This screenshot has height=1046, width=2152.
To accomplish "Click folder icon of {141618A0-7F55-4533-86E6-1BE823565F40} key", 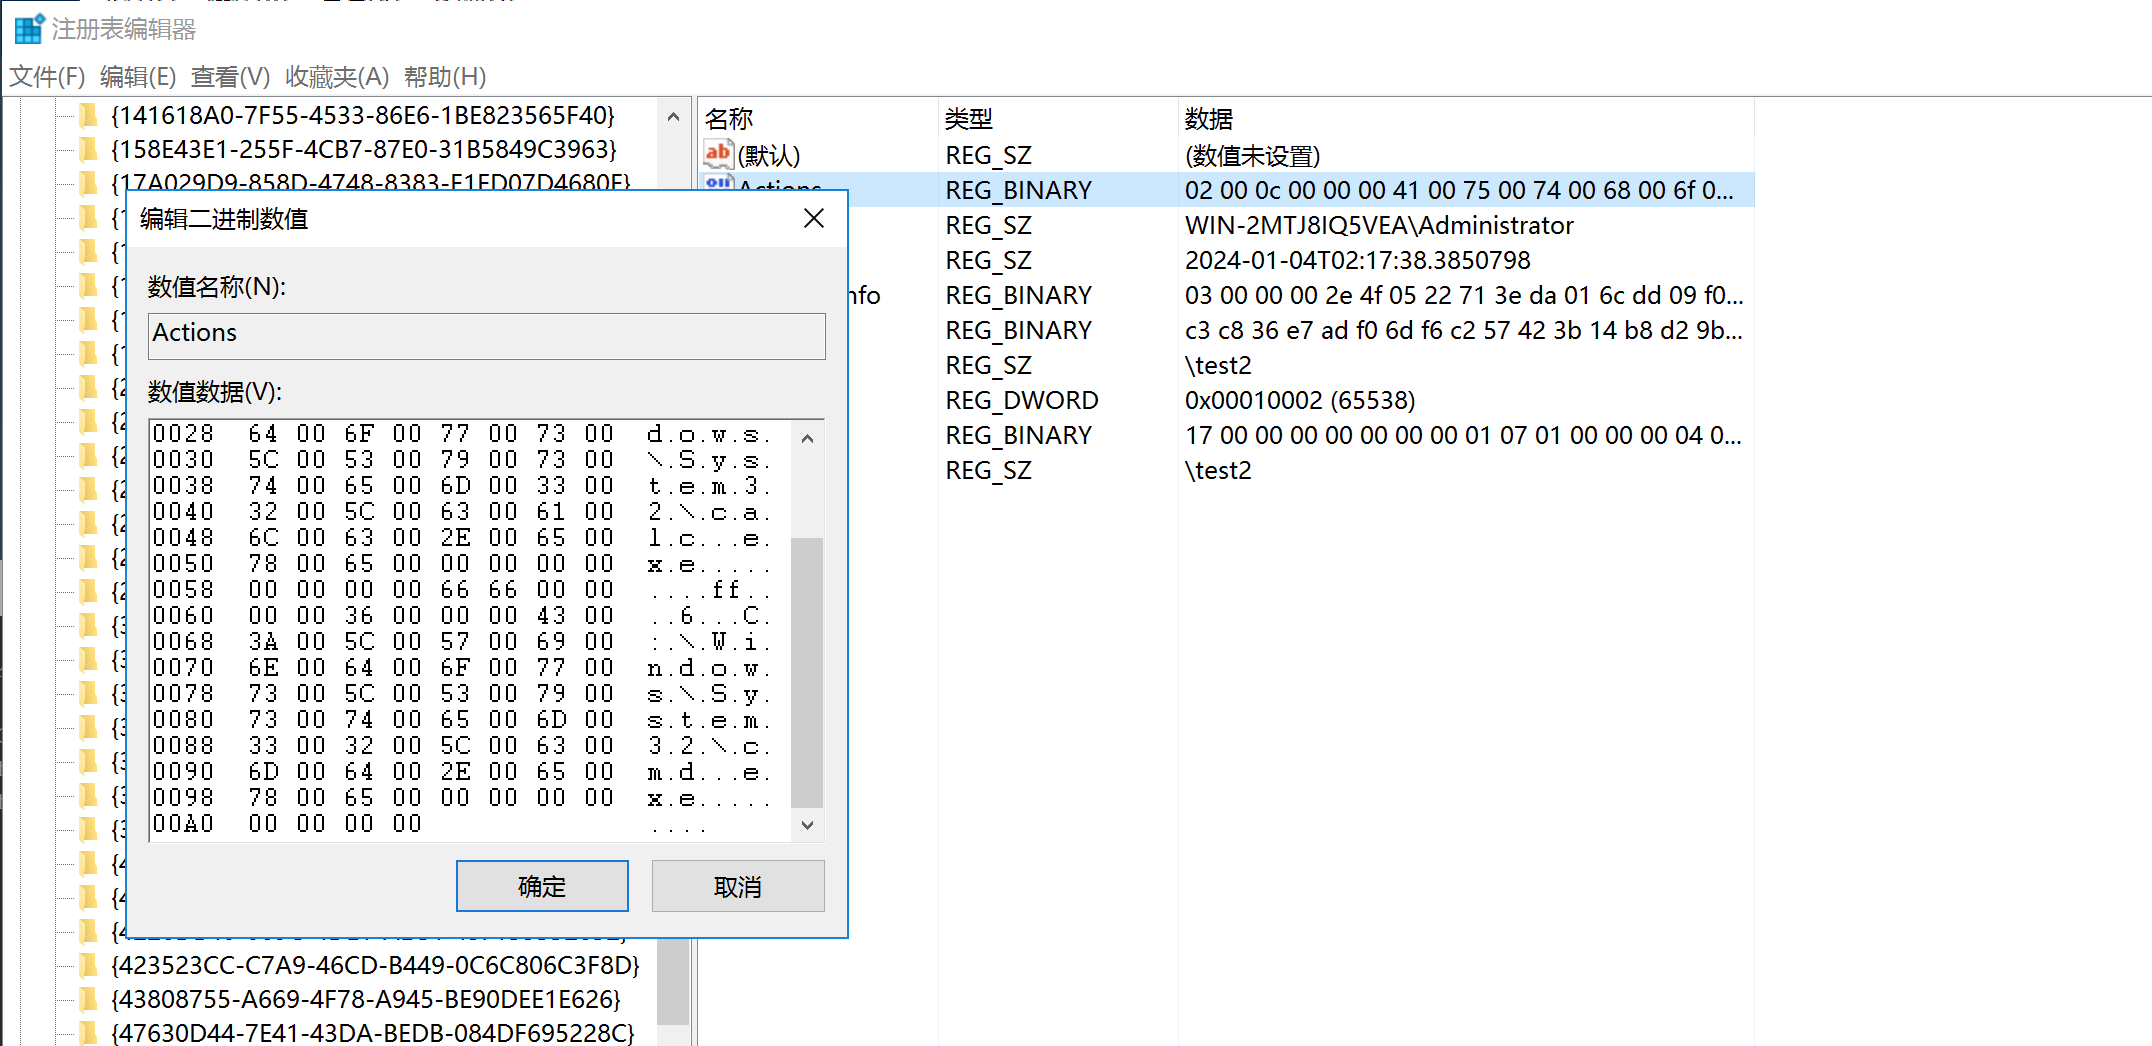I will [89, 116].
